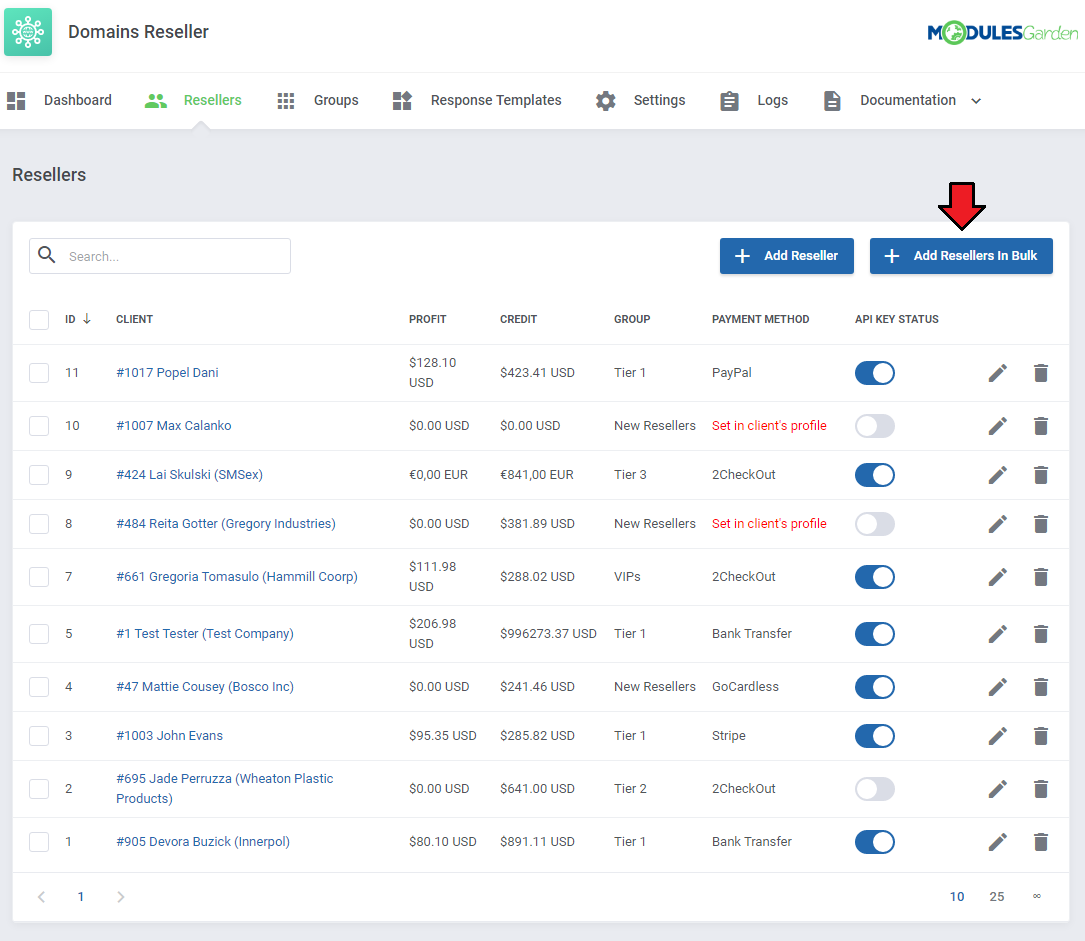Open client link #1017 Popel Dani
Screen dimensions: 1085x941
(x=167, y=373)
